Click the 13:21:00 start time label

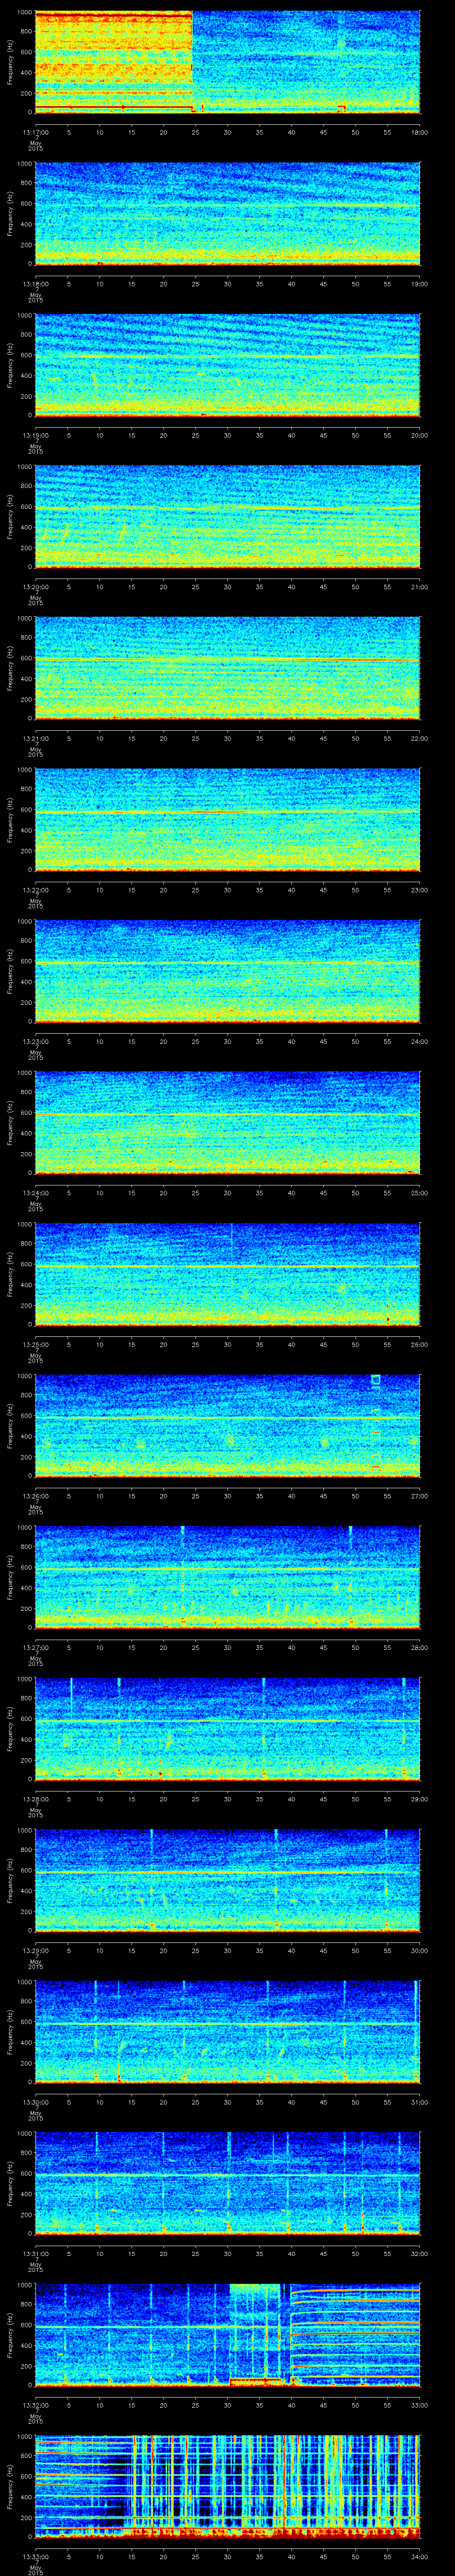(35, 739)
